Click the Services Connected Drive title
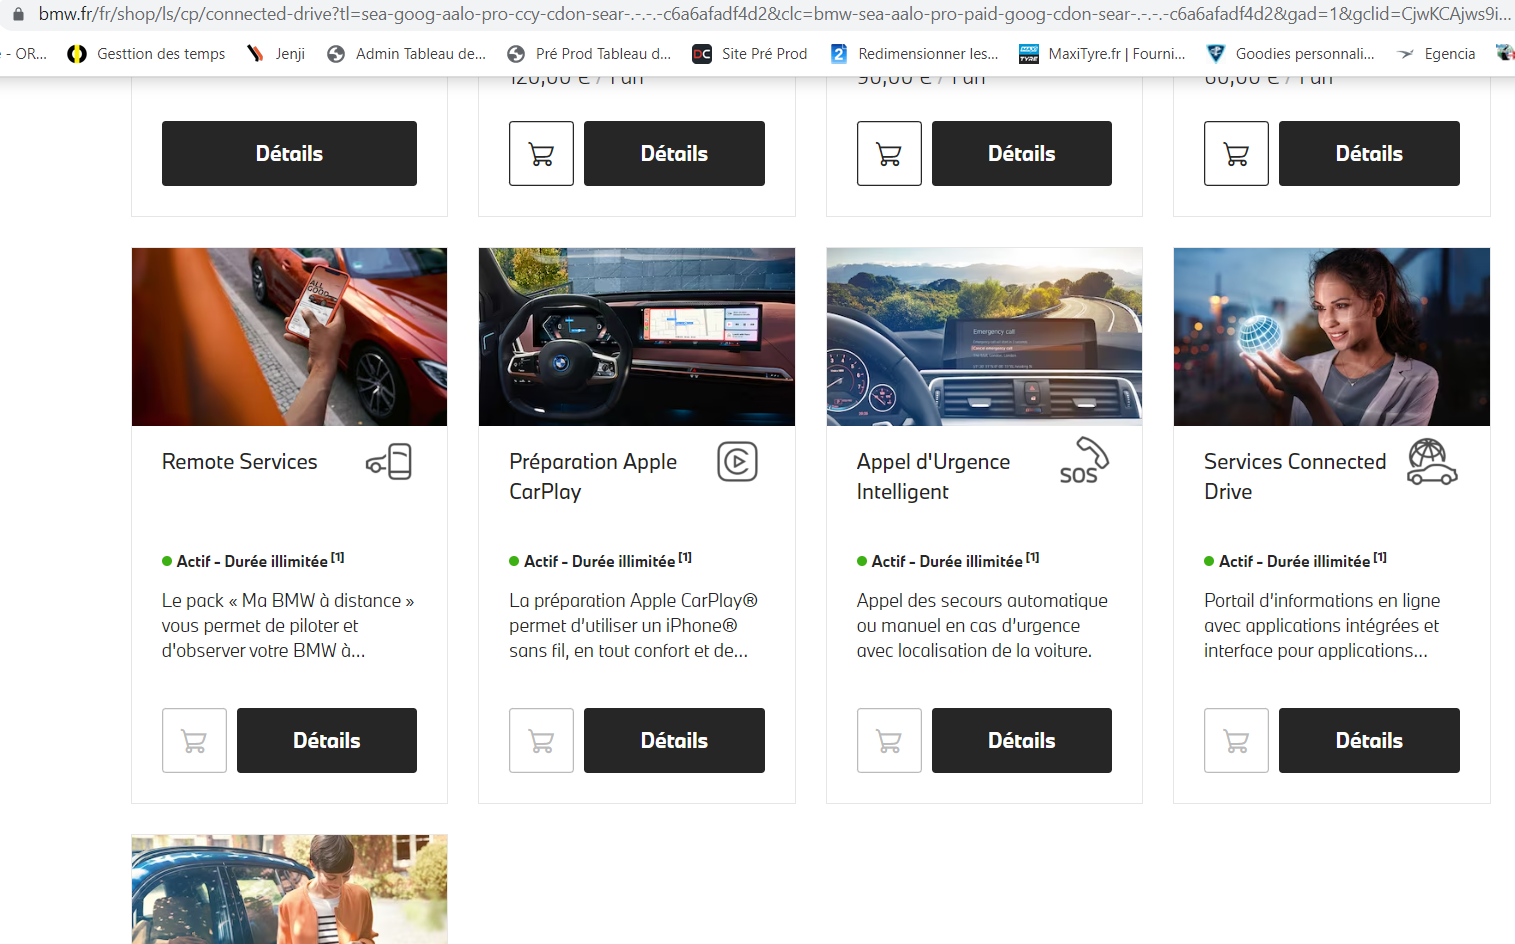 1295,477
